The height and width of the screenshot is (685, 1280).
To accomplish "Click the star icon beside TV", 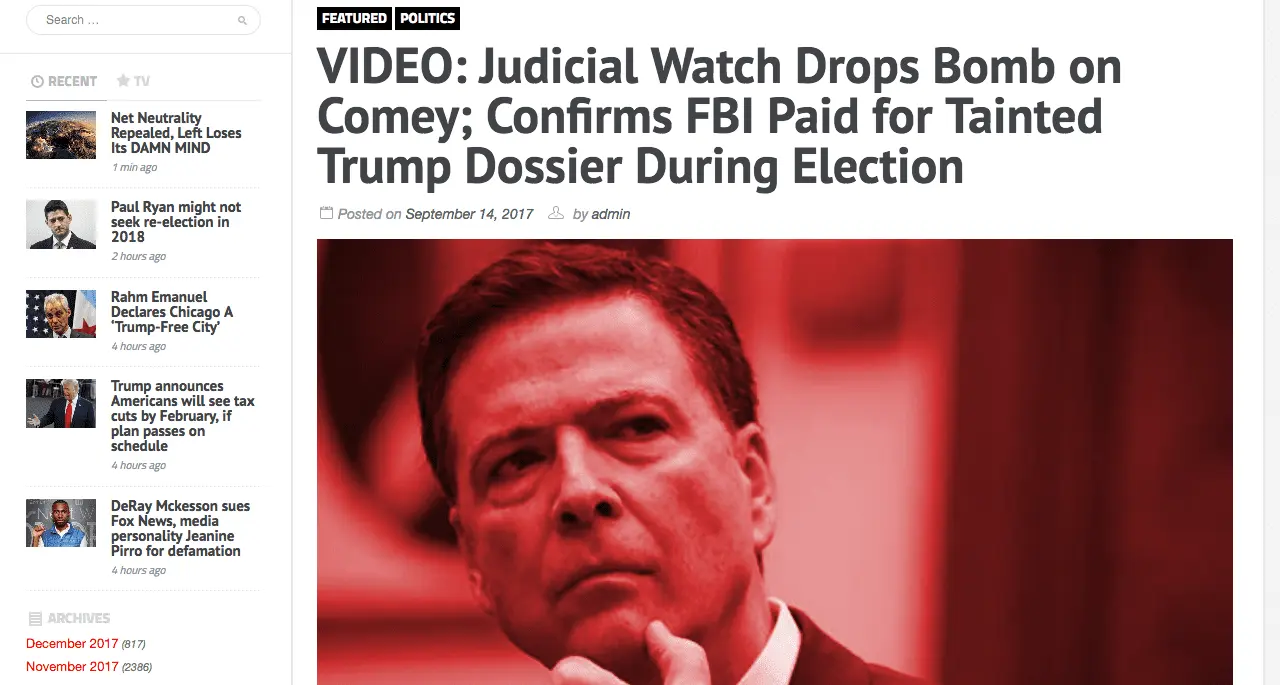I will [x=123, y=81].
